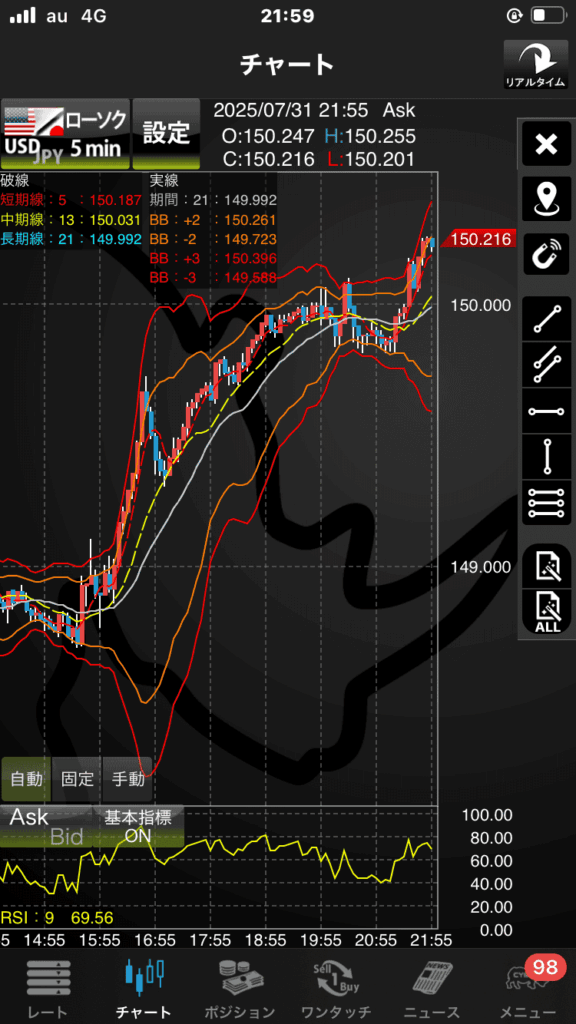Select the triple horizontal lines tool
The height and width of the screenshot is (1024, 576).
point(547,504)
